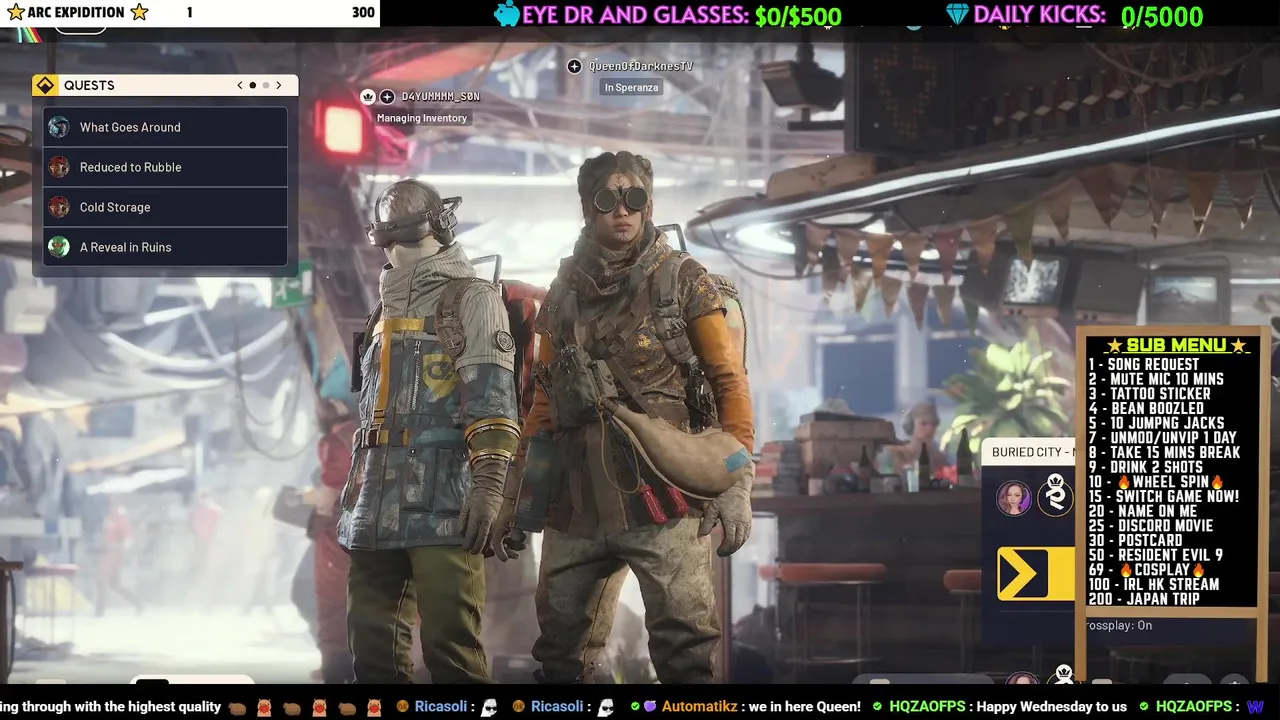Click the EYE DR AND GLASSES goal
The width and height of the screenshot is (1280, 720).
(635, 15)
